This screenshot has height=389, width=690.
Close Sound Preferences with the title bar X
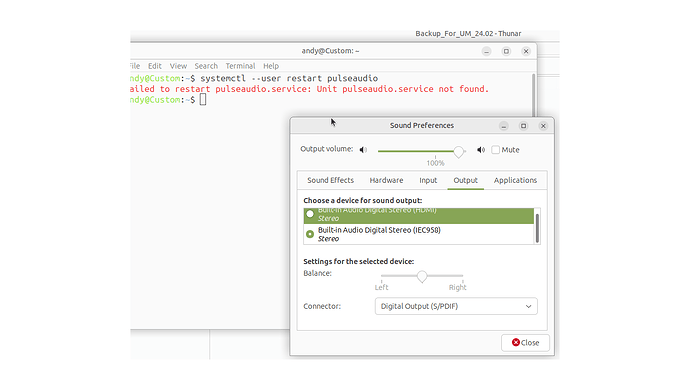tap(543, 126)
